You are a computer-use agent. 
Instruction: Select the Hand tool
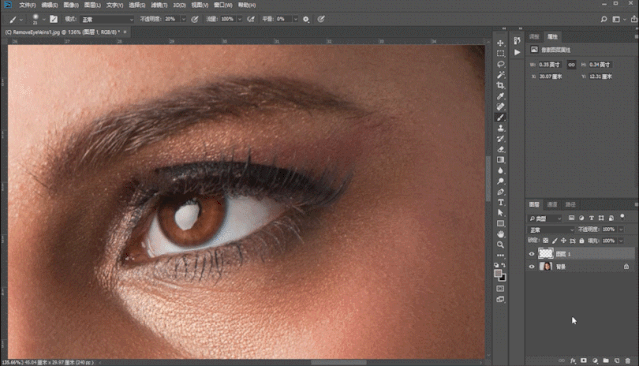[500, 234]
